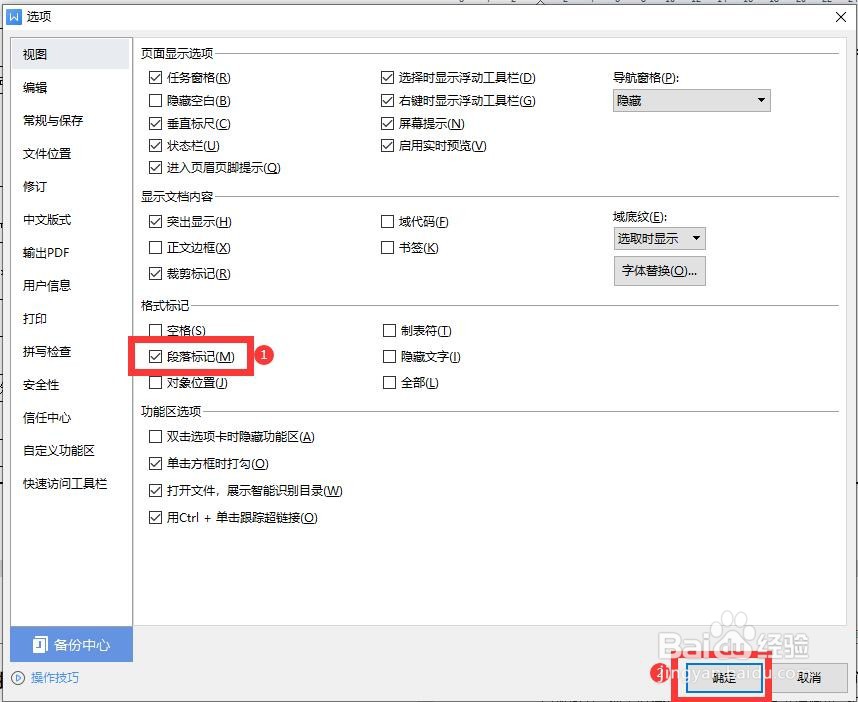Image resolution: width=858 pixels, height=702 pixels.
Task: Toggle the 裁剪标记(R) checkbox
Action: tap(155, 273)
